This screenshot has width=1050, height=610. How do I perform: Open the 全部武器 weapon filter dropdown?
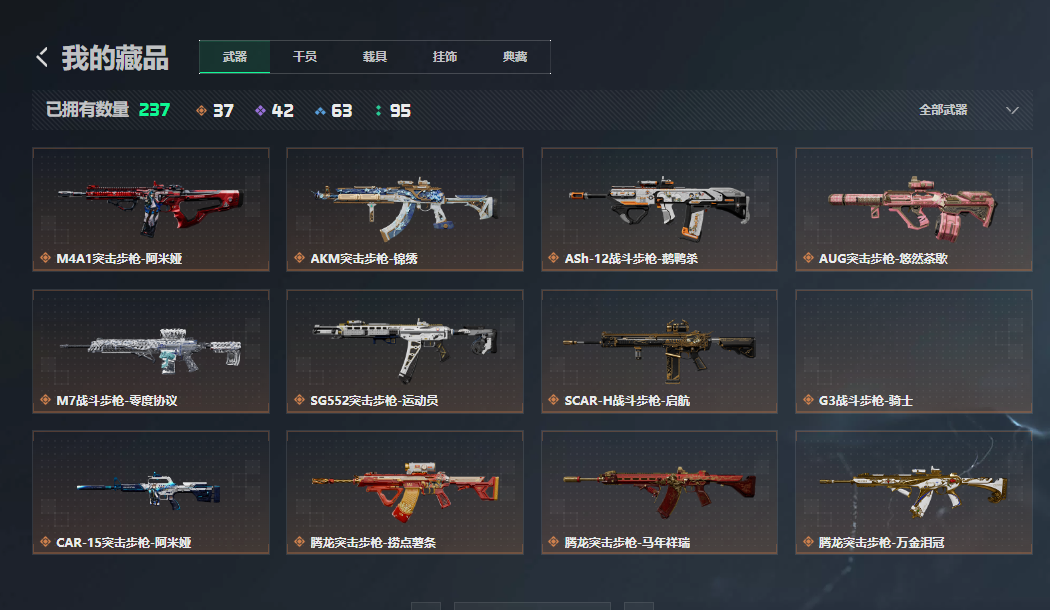coord(968,110)
